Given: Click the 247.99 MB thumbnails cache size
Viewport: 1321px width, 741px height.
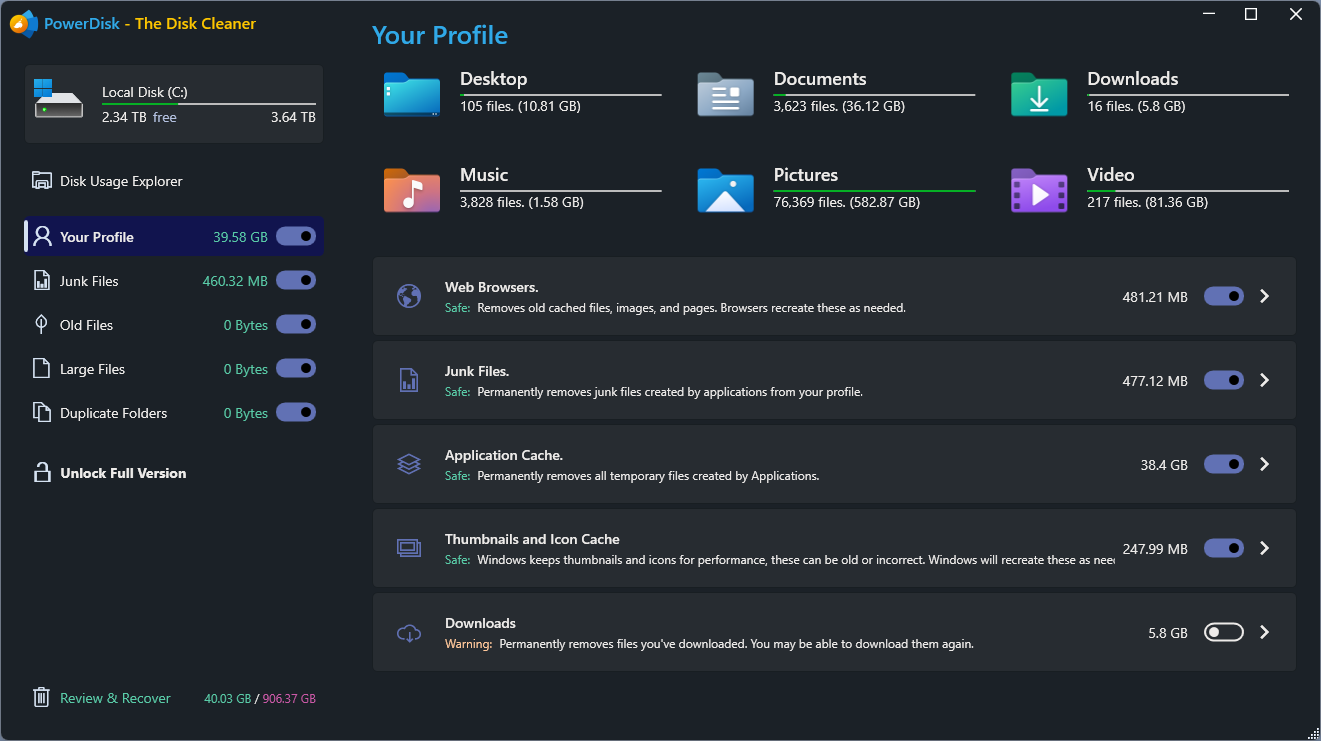Looking at the screenshot, I should [x=1155, y=549].
